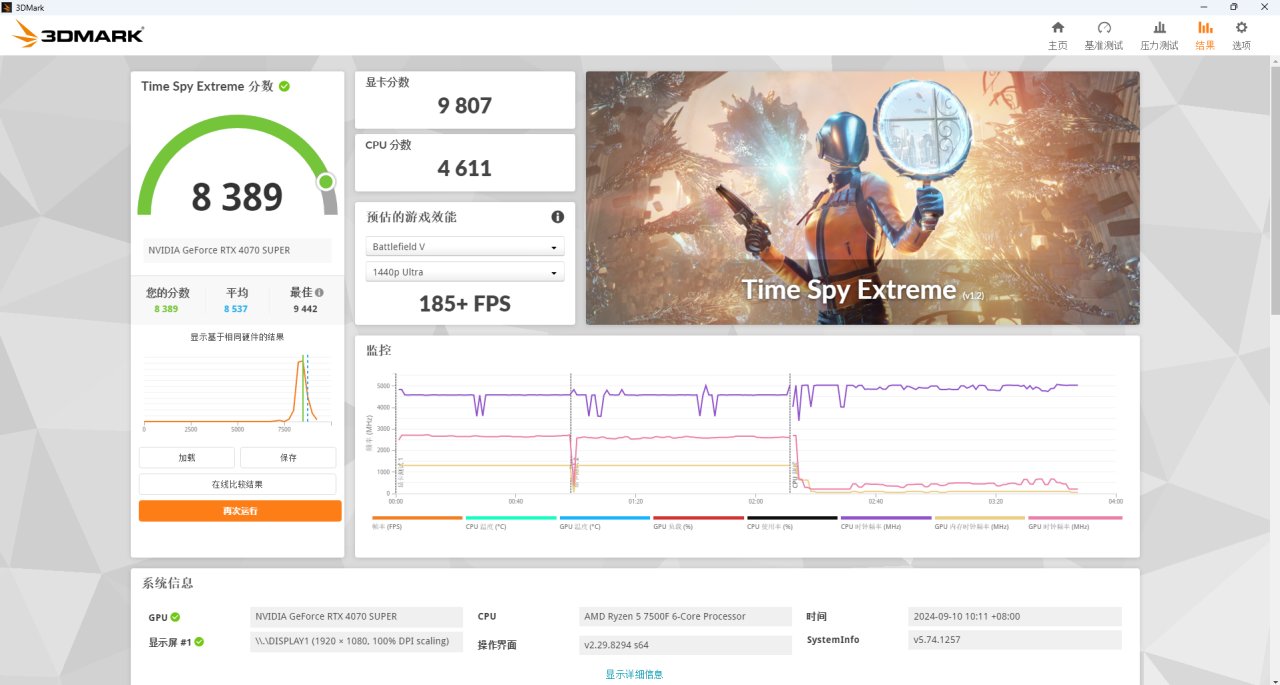Click the green check next to 显示屏 #1

(199, 642)
